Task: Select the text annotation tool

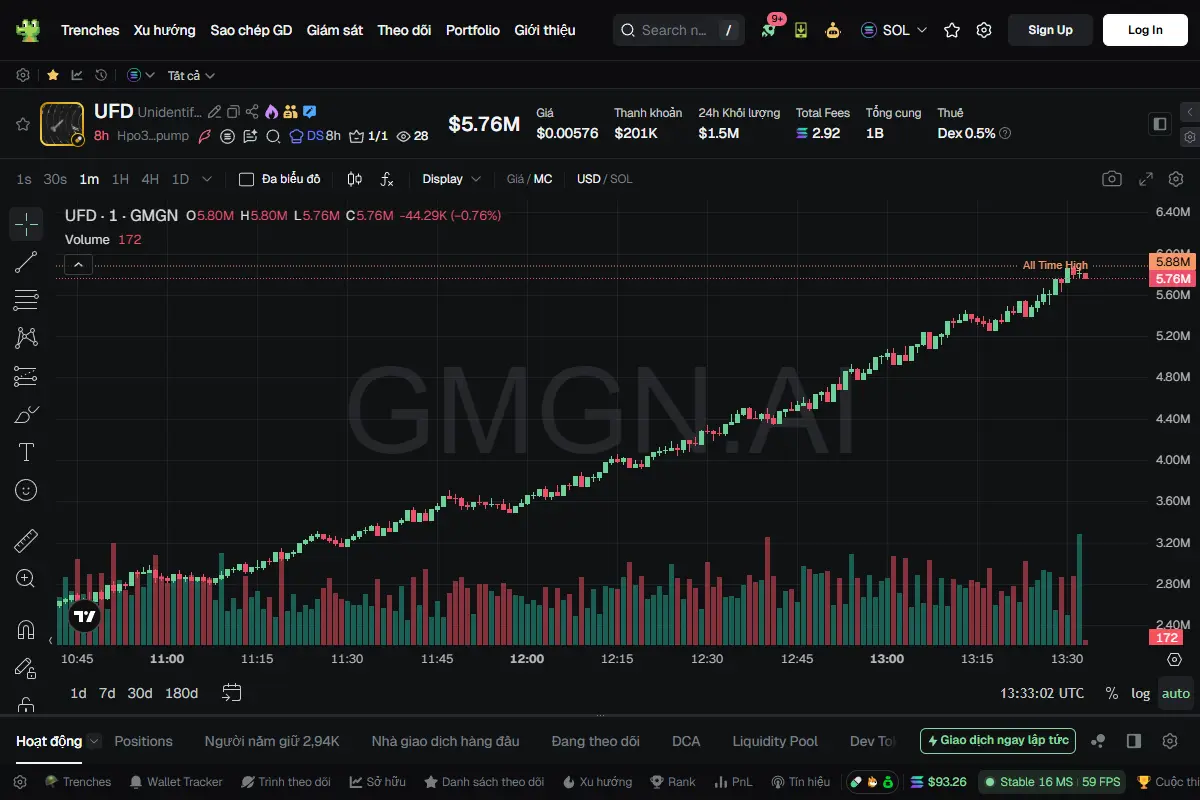Action: 26,452
